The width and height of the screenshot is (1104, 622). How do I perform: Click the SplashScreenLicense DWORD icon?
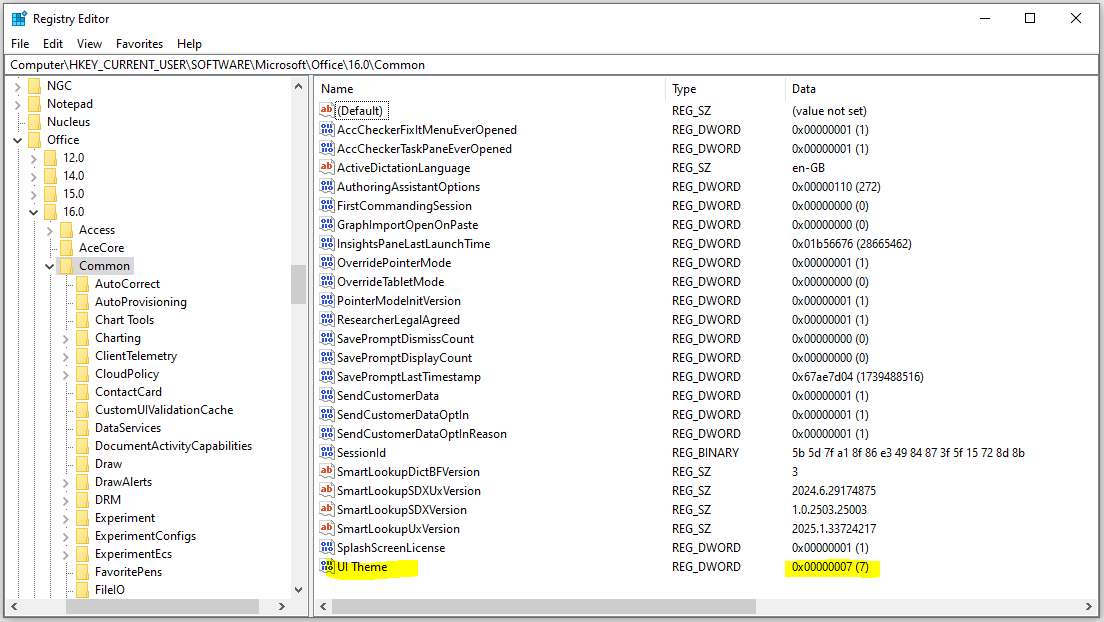point(327,547)
